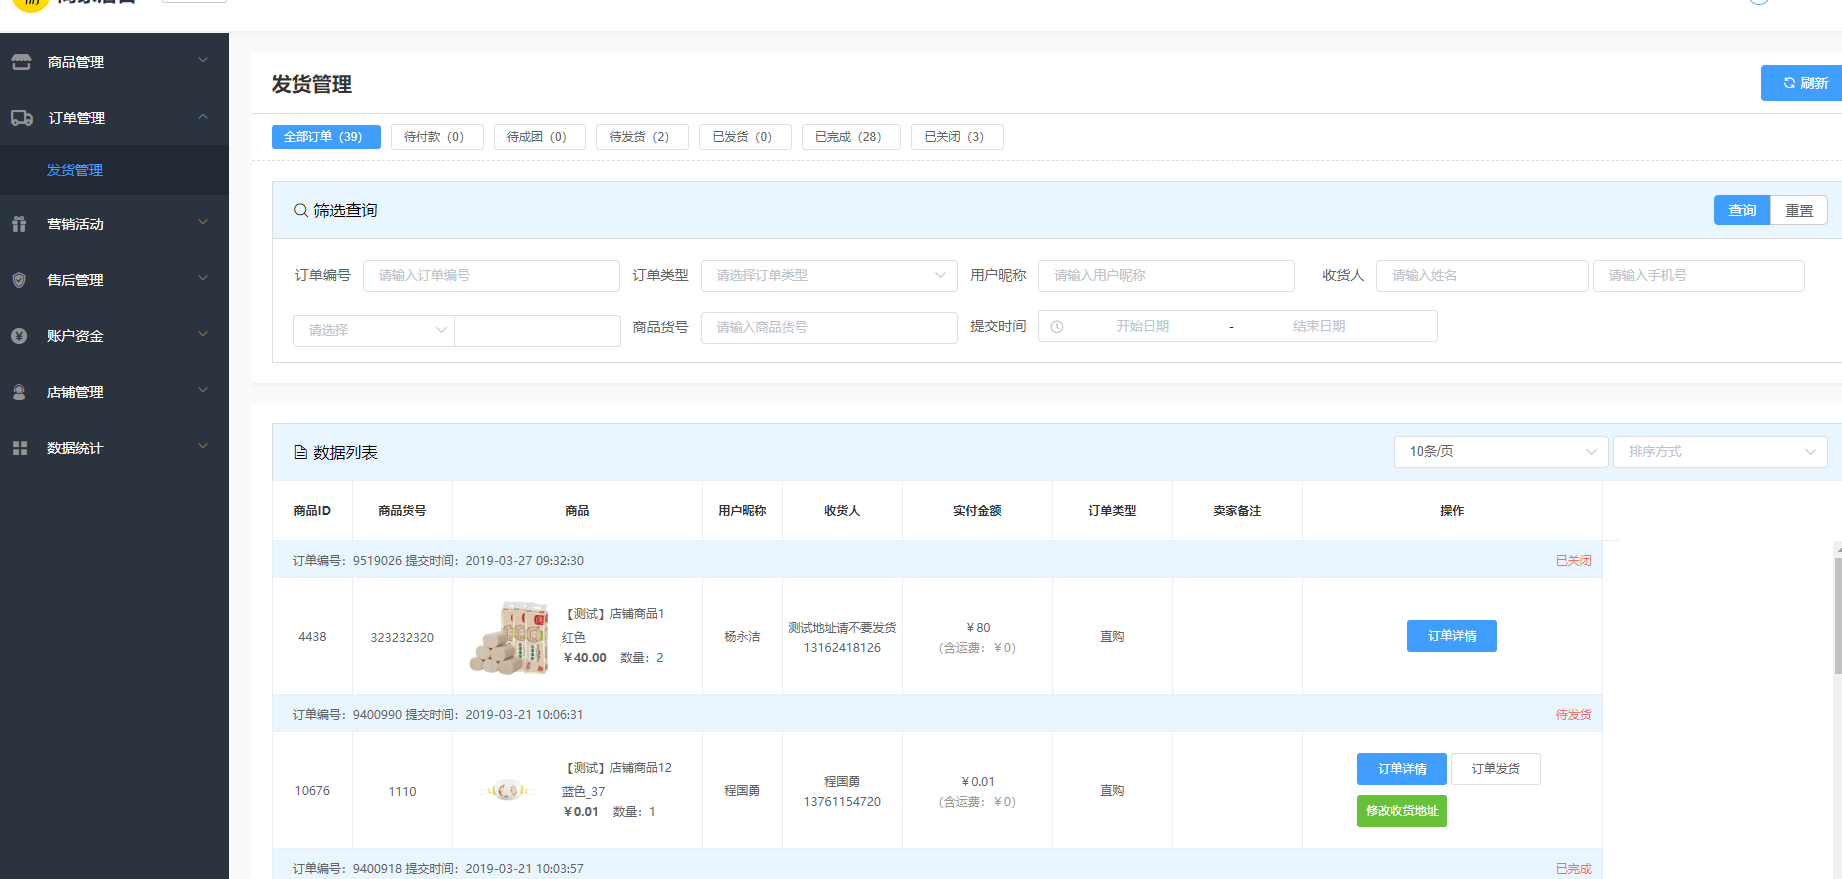Click the 结束日期 end date field
This screenshot has width=1842, height=879.
pos(1319,327)
